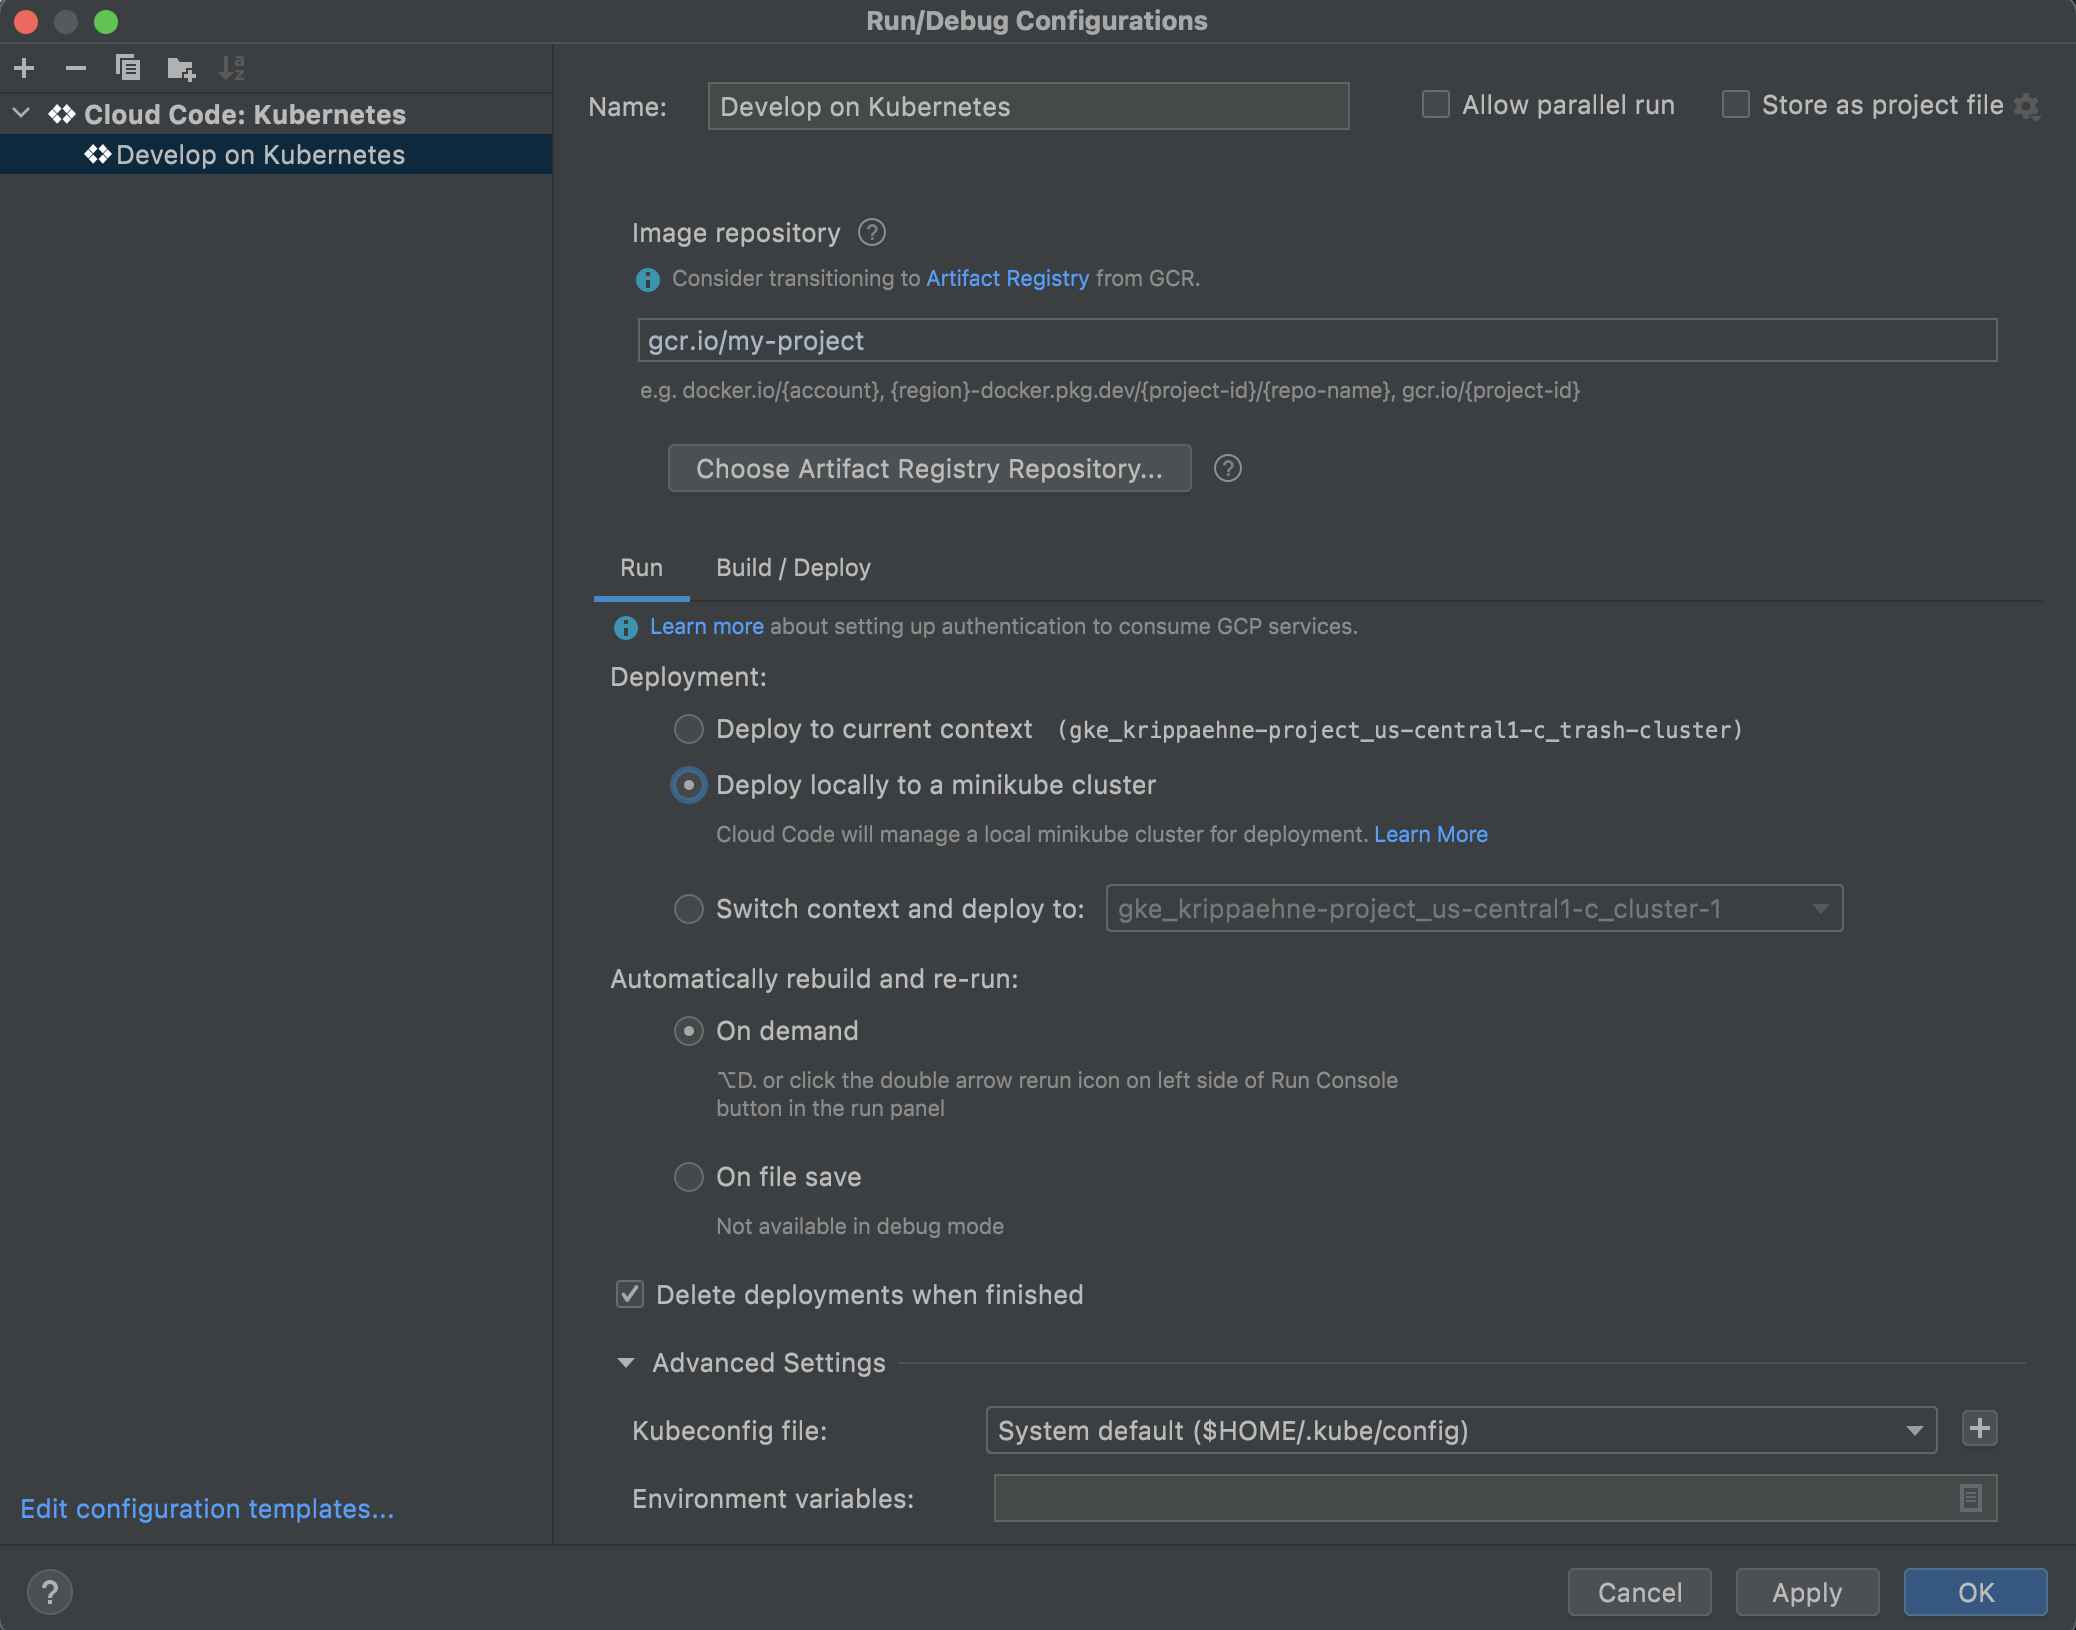
Task: Open Edit configuration templates link
Action: coord(207,1508)
